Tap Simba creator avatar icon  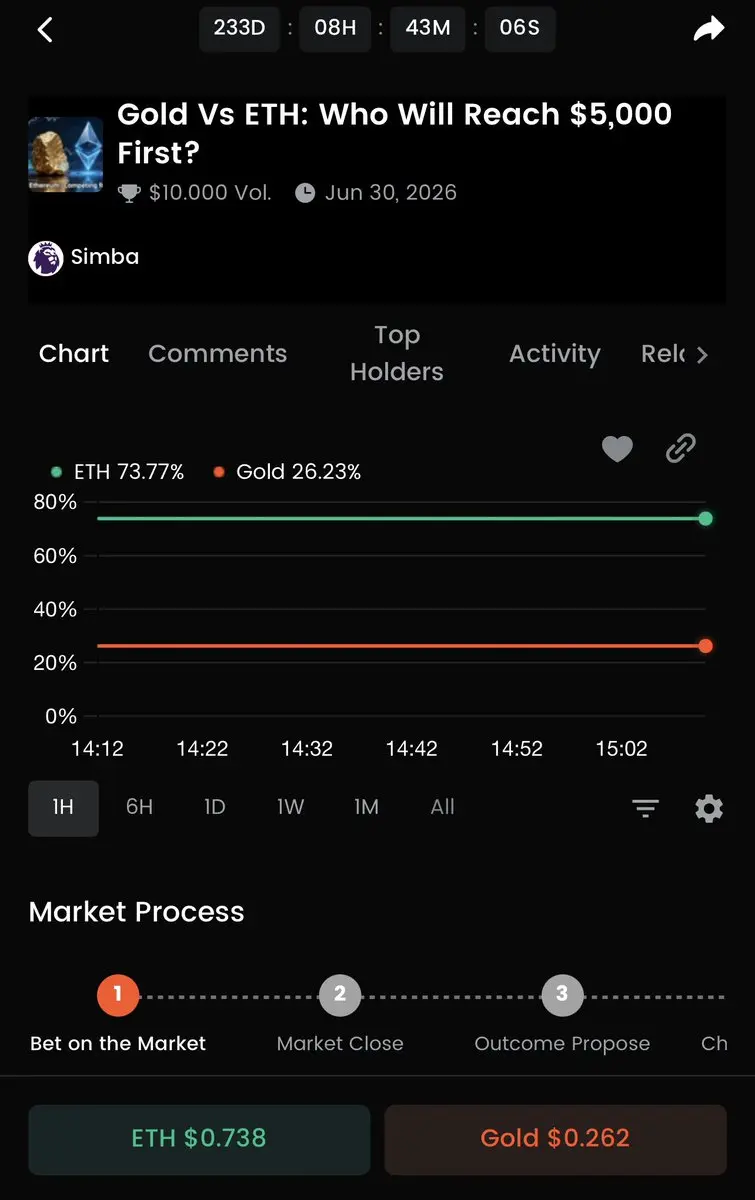(46, 258)
